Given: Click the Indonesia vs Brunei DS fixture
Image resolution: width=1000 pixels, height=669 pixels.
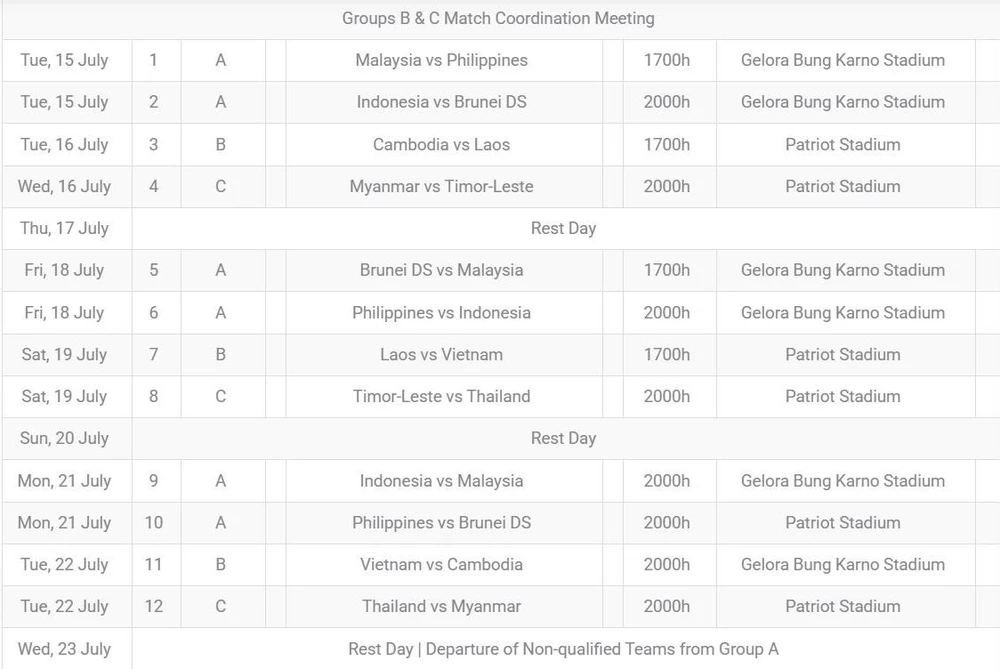Looking at the screenshot, I should [x=441, y=102].
